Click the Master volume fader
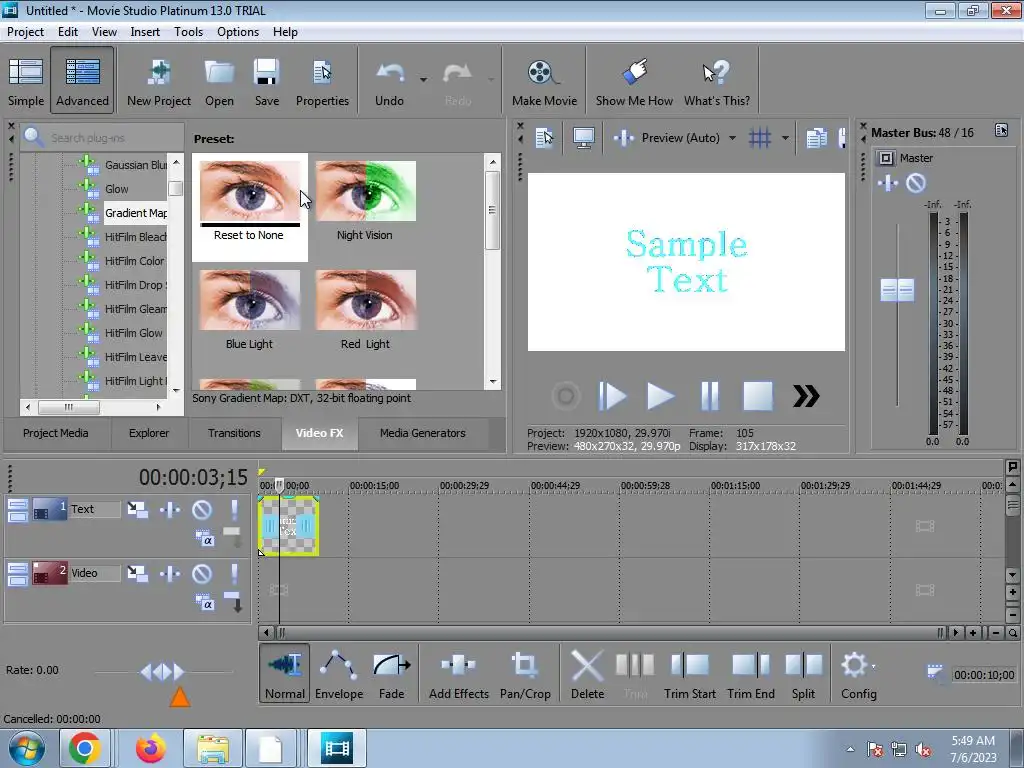1024x768 pixels. [x=897, y=290]
